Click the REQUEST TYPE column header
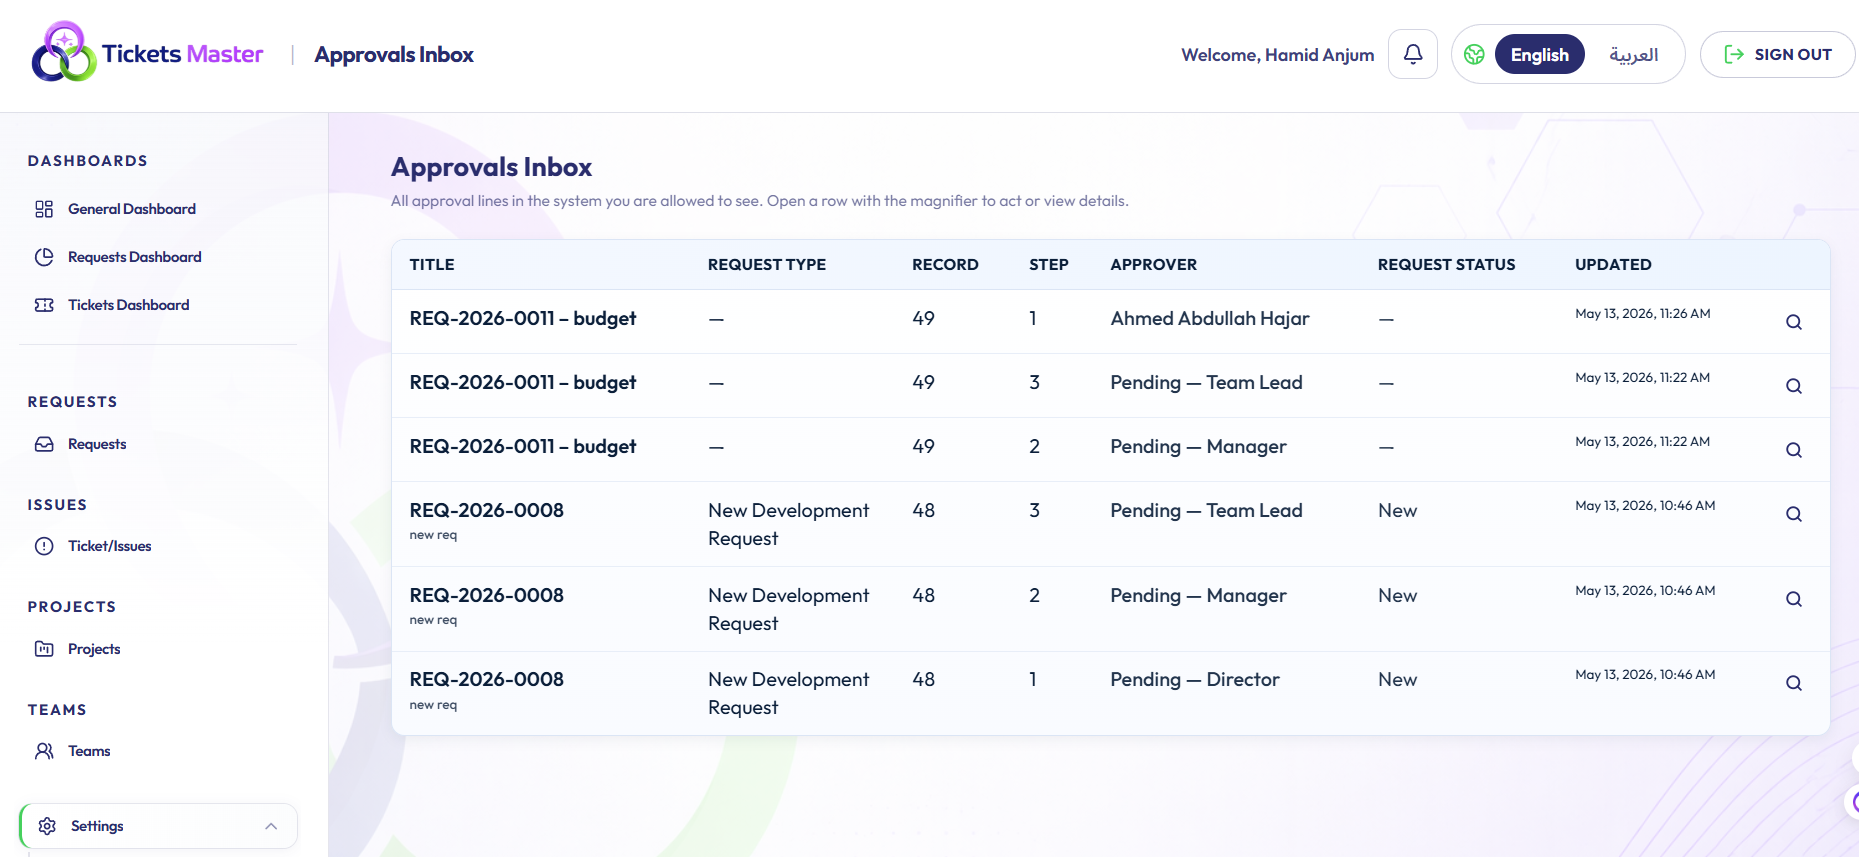Screen dimensions: 1859x857 tap(767, 265)
